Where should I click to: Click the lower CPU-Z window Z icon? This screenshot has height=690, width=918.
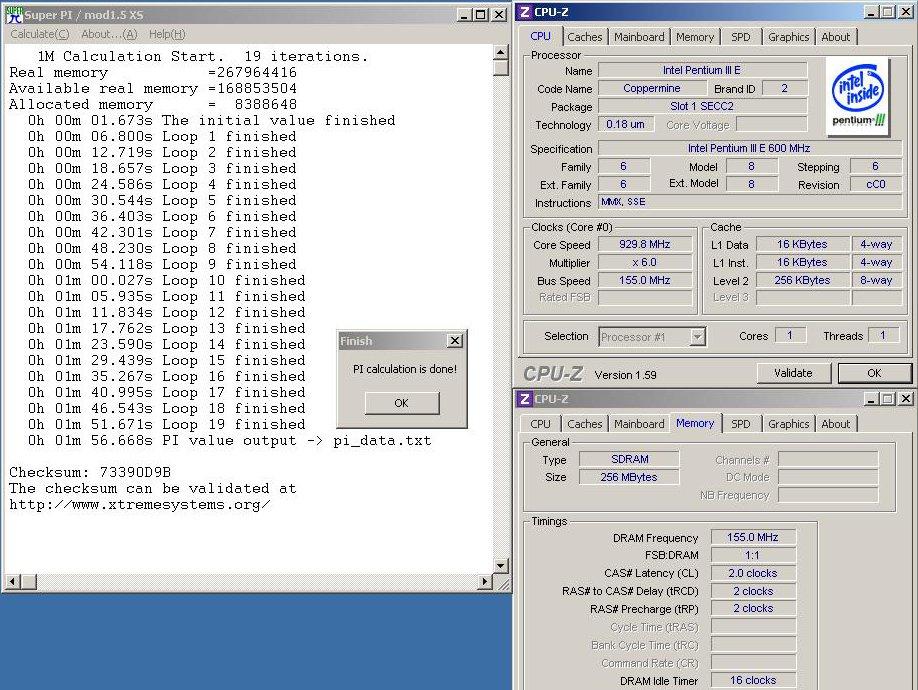[x=525, y=399]
